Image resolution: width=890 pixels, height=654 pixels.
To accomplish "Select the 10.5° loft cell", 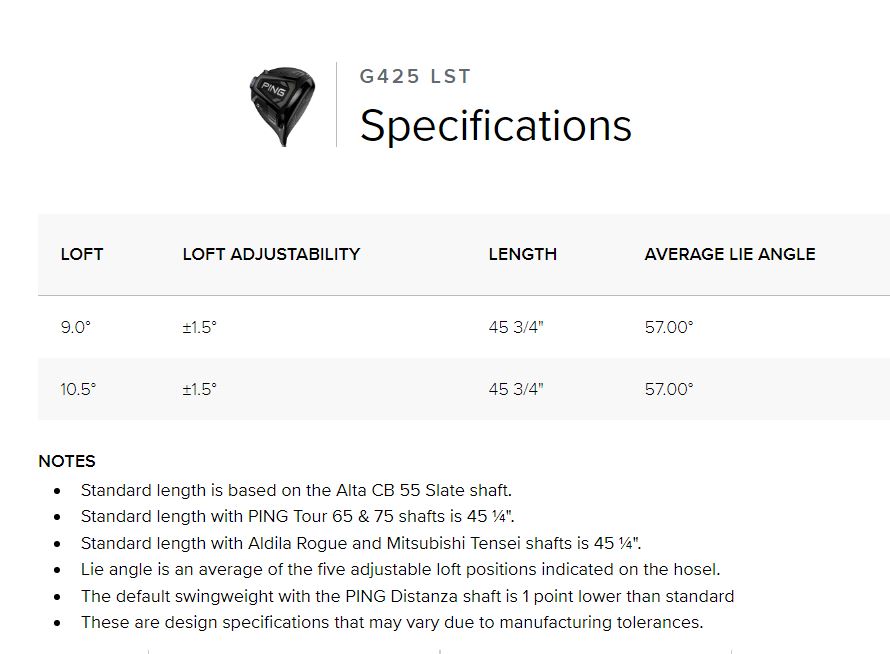I will tap(78, 389).
